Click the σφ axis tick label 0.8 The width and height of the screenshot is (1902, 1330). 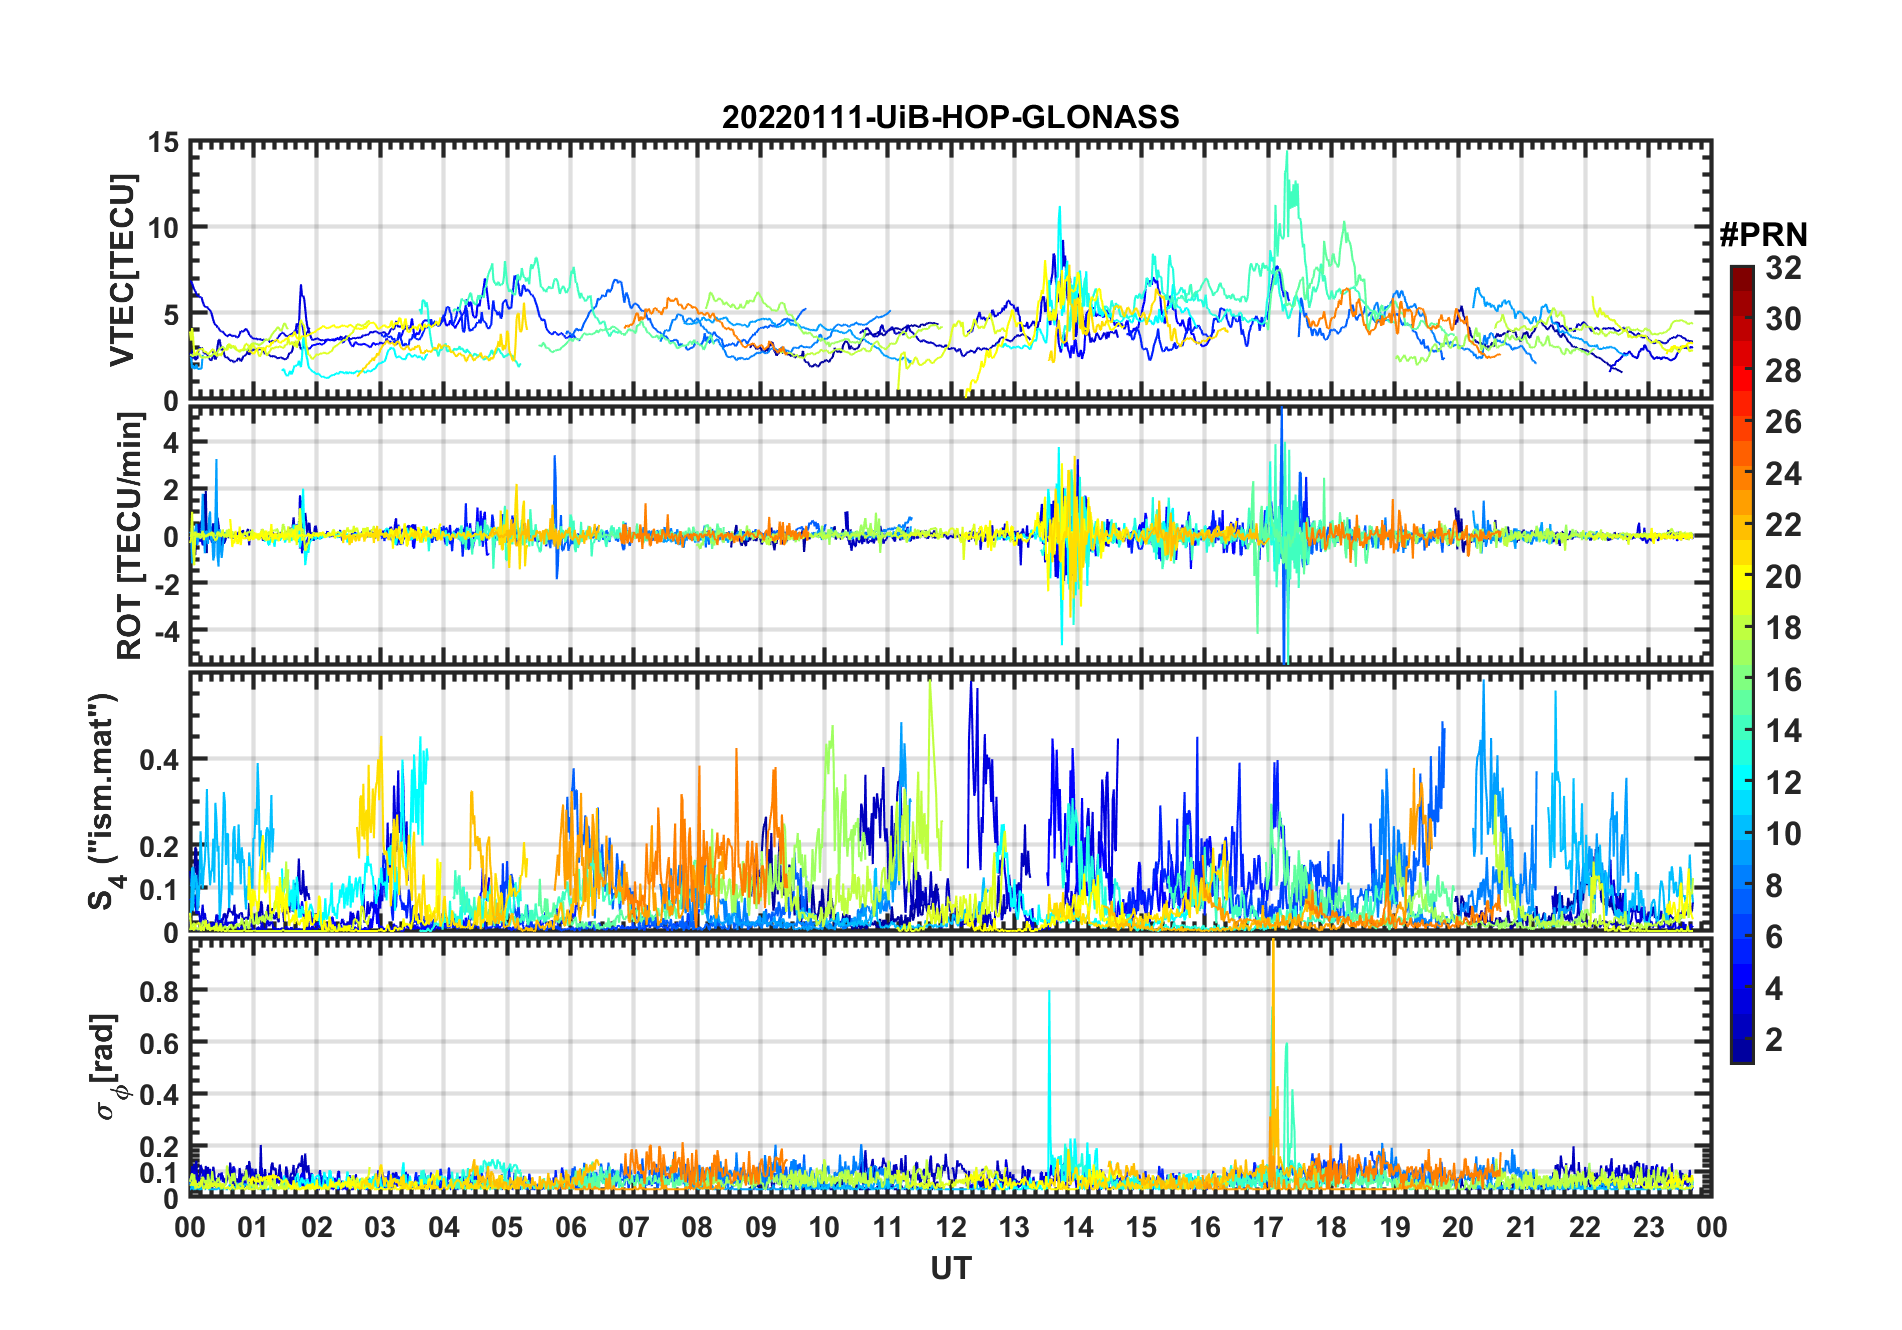[x=160, y=991]
